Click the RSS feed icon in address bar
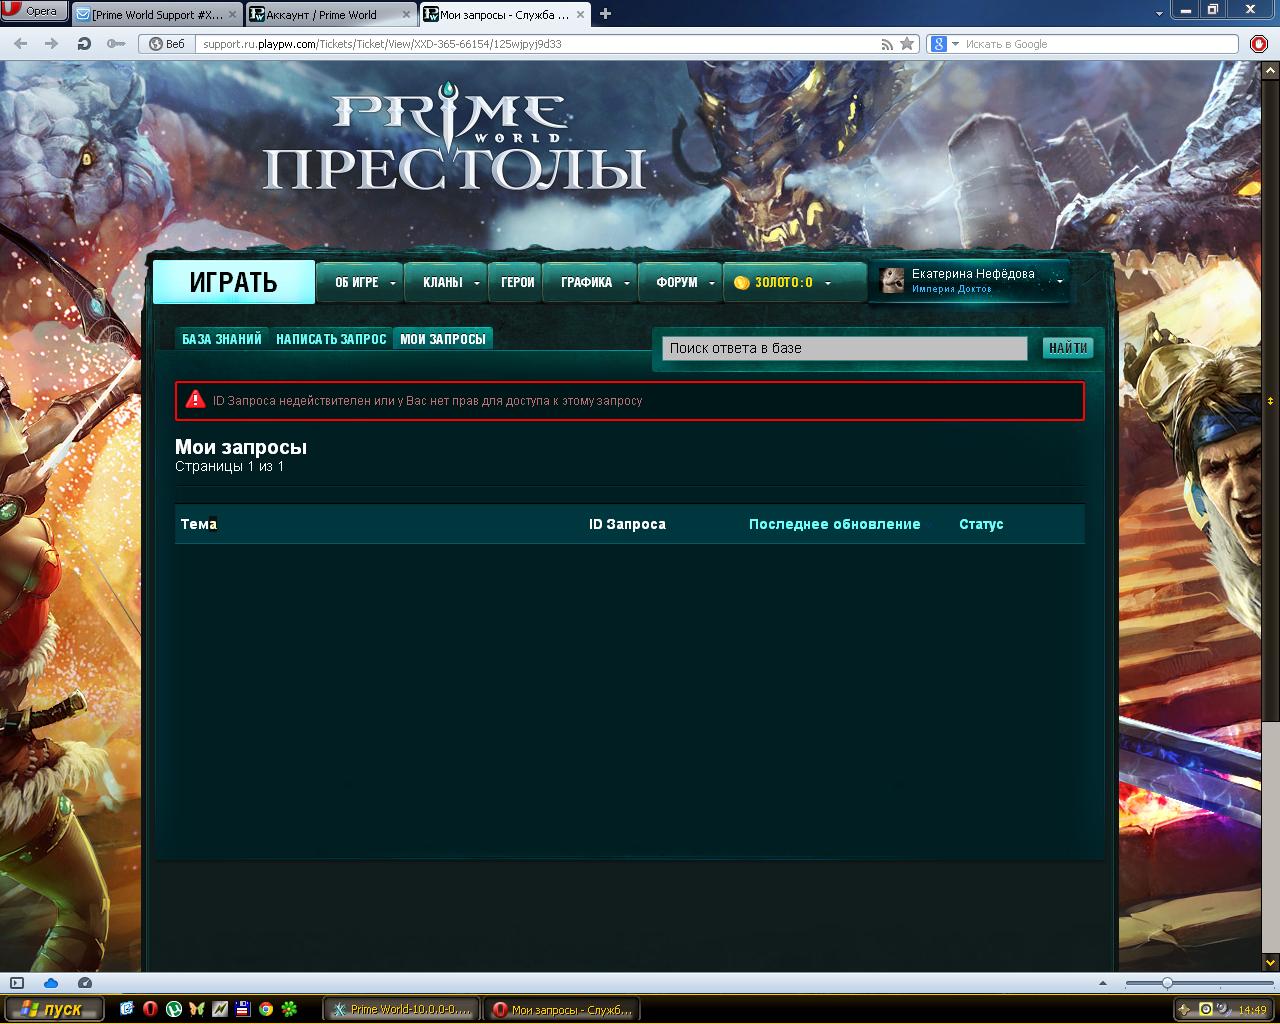Image resolution: width=1280 pixels, height=1024 pixels. coord(887,44)
